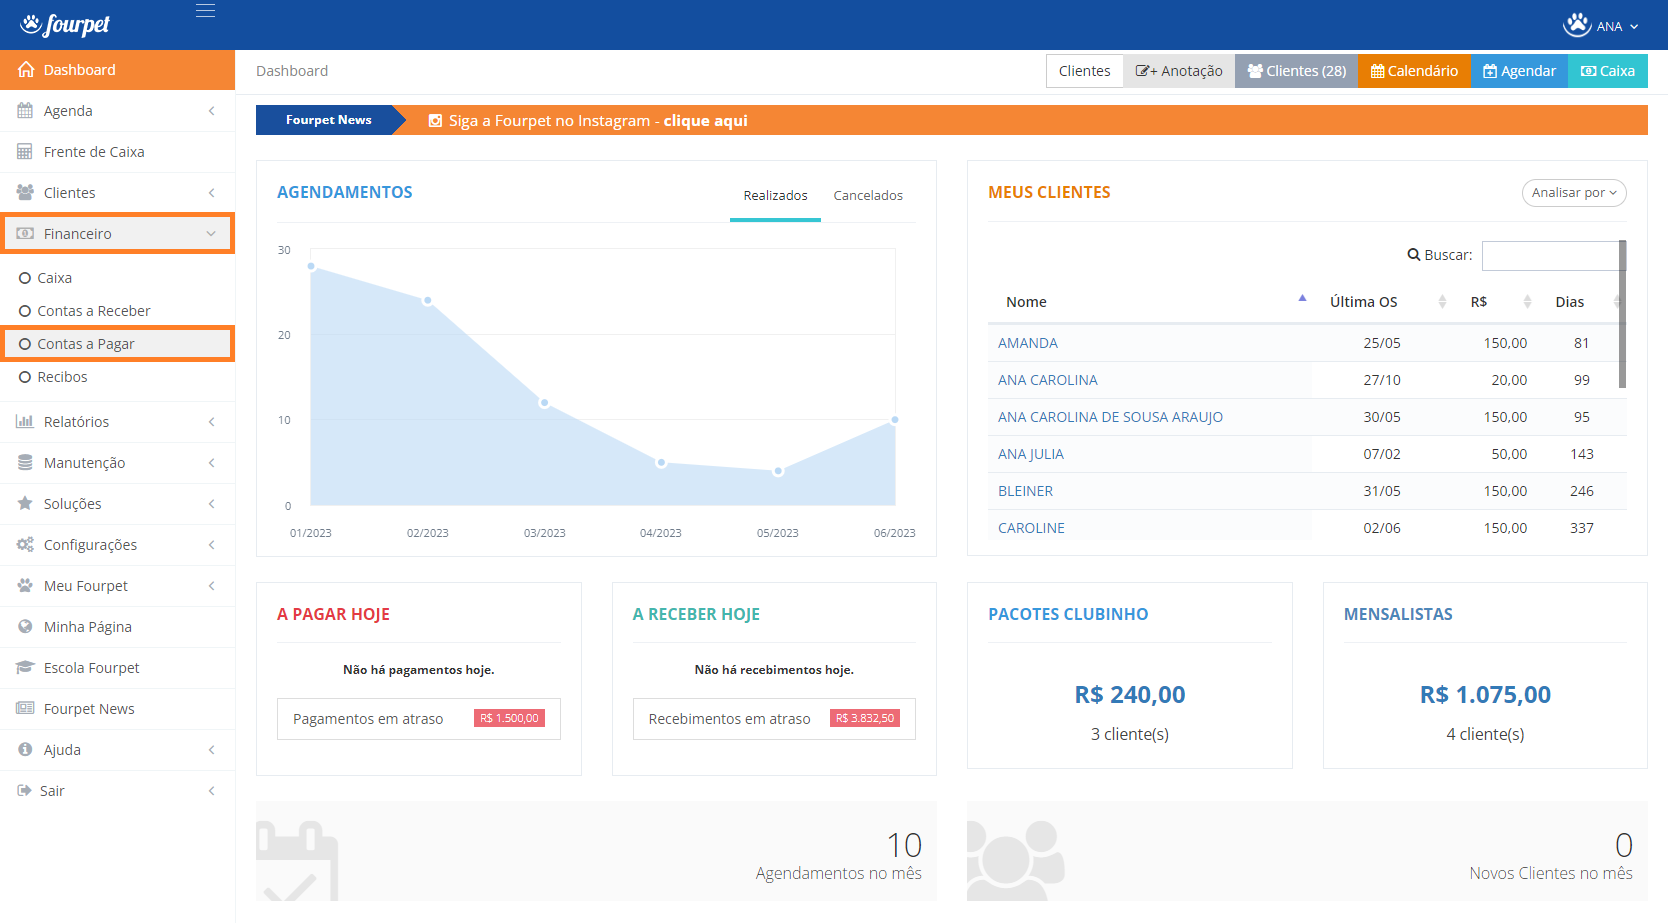Viewport: 1668px width, 923px height.
Task: Expand the Agenda menu chevron
Action: click(x=212, y=111)
